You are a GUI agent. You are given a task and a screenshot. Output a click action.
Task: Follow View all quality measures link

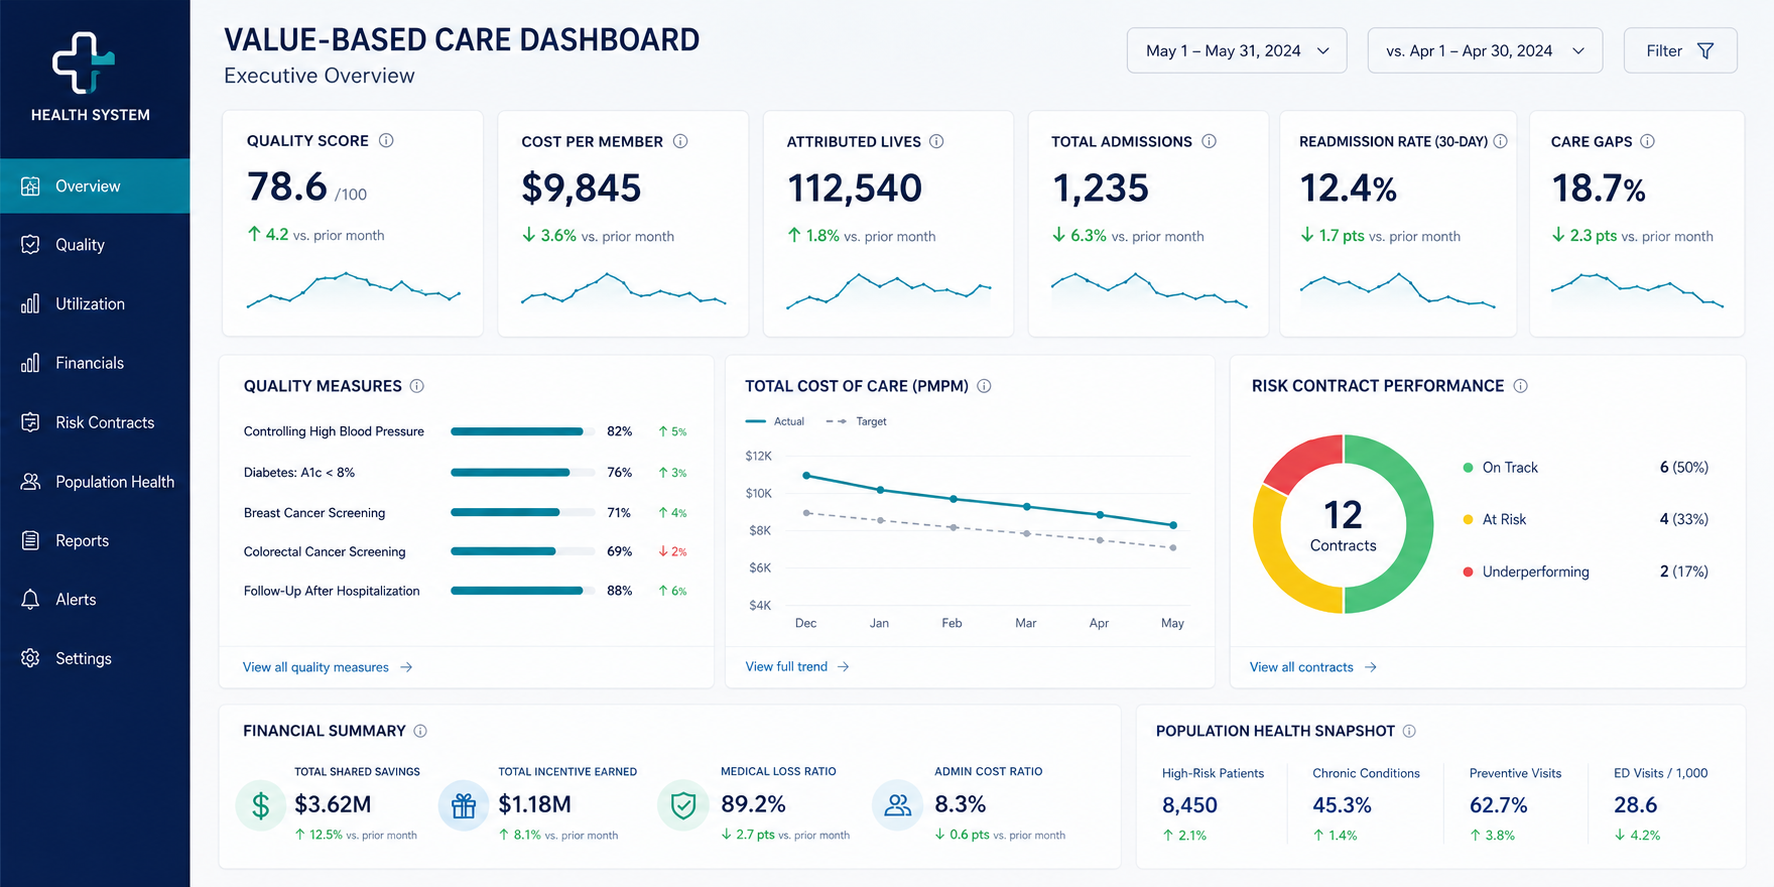click(x=327, y=667)
